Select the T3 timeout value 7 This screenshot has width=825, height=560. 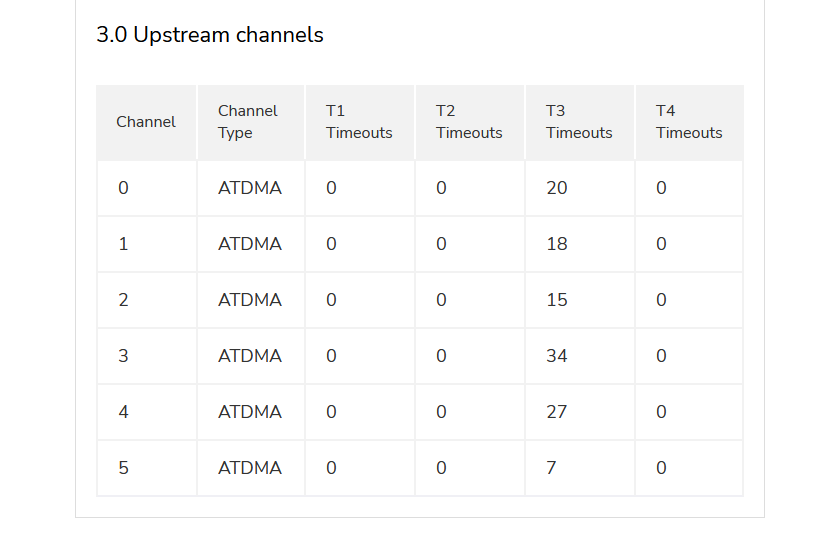click(551, 468)
